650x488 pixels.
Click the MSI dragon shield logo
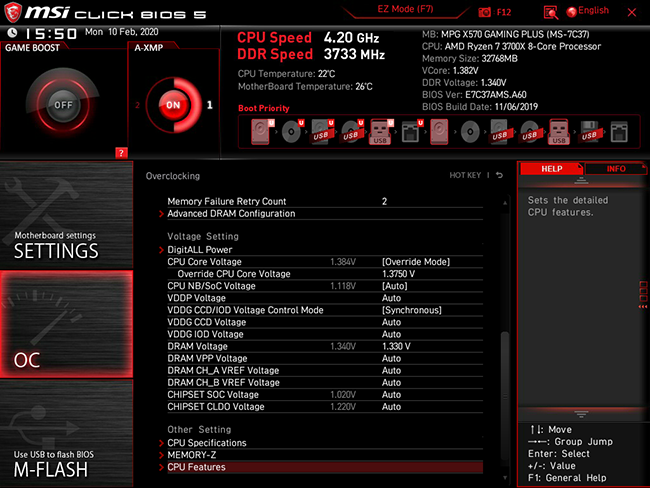tap(13, 12)
